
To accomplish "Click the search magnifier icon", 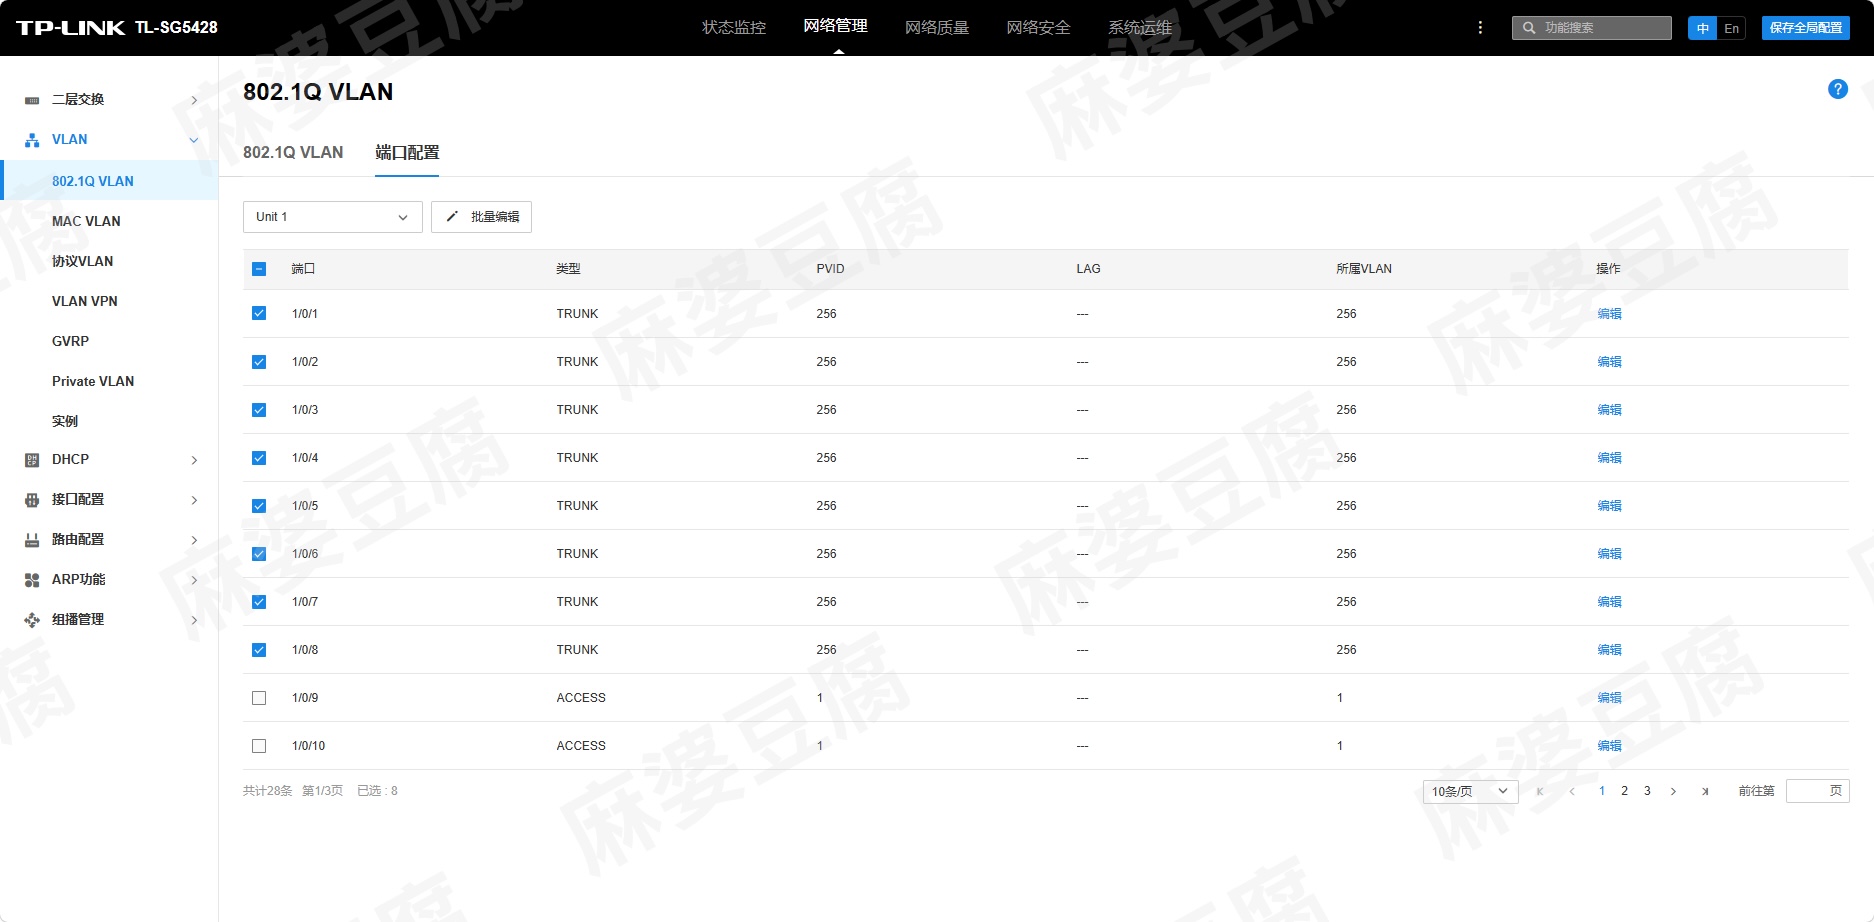I will 1529,28.
